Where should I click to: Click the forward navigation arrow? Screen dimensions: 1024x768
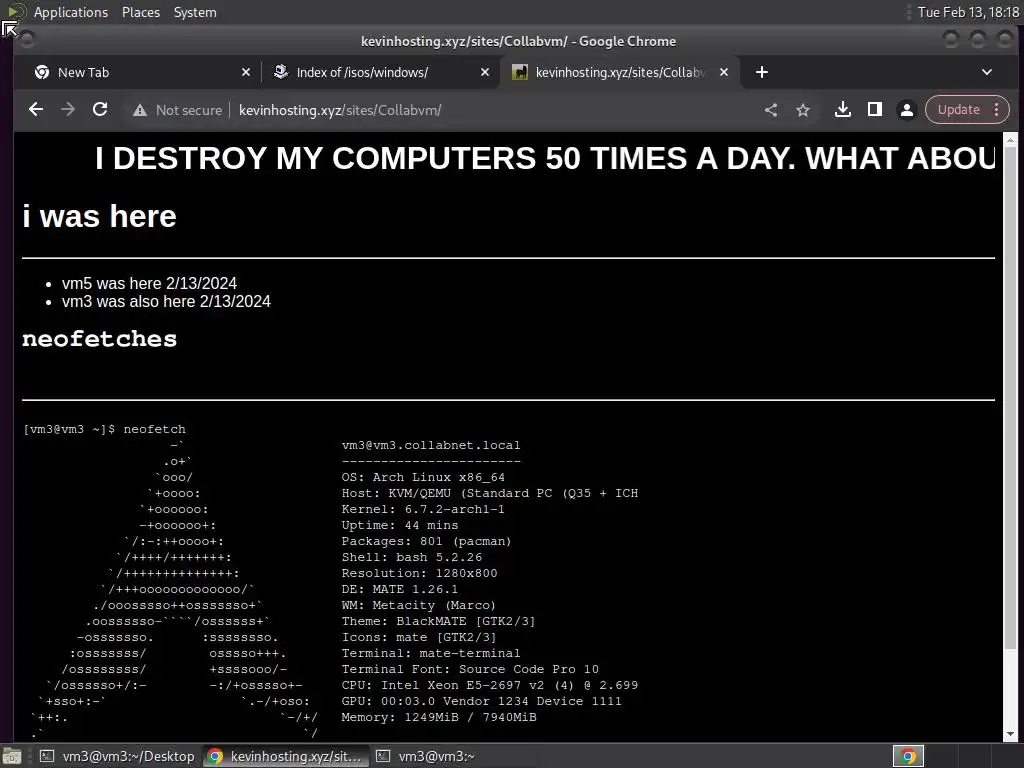click(68, 110)
